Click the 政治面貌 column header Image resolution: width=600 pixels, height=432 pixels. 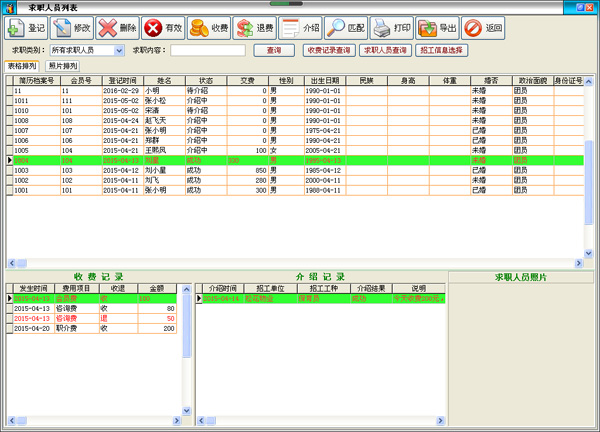[533, 80]
